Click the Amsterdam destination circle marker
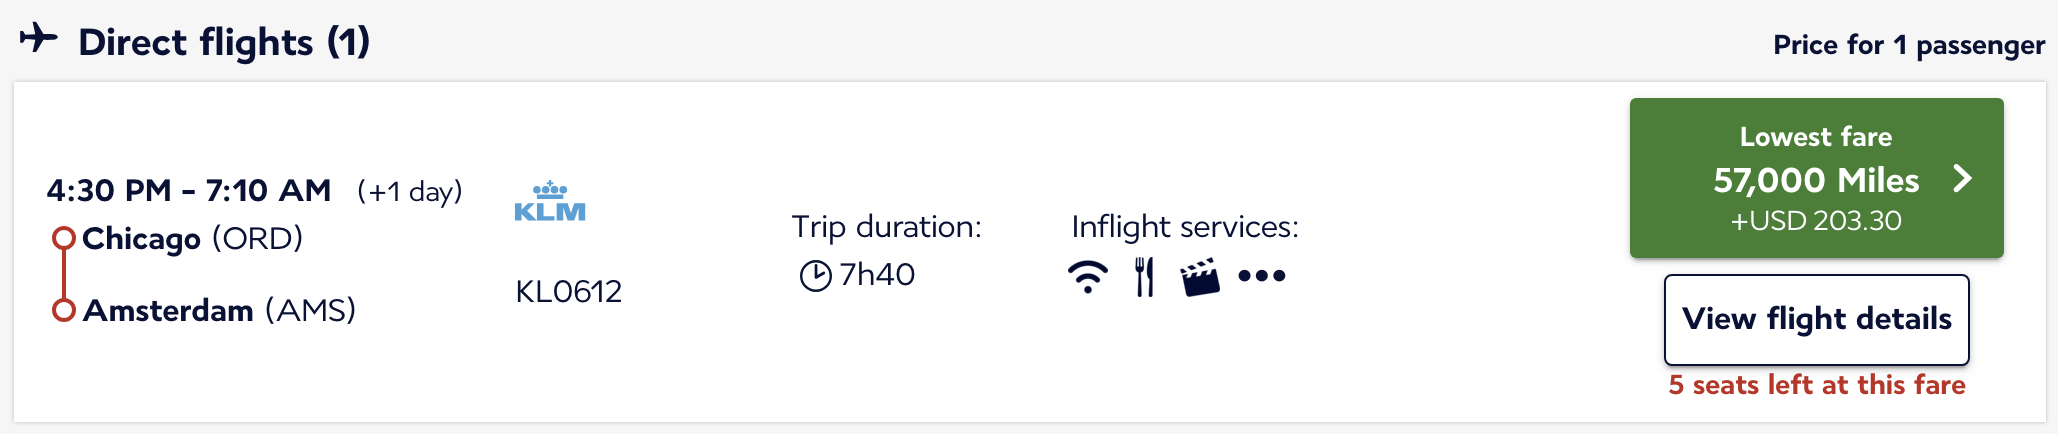2058x434 pixels. [x=64, y=310]
